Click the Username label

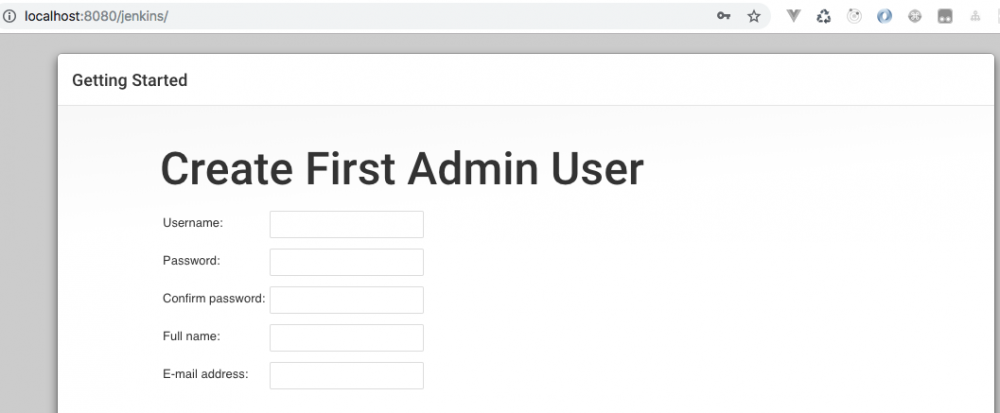tap(193, 223)
